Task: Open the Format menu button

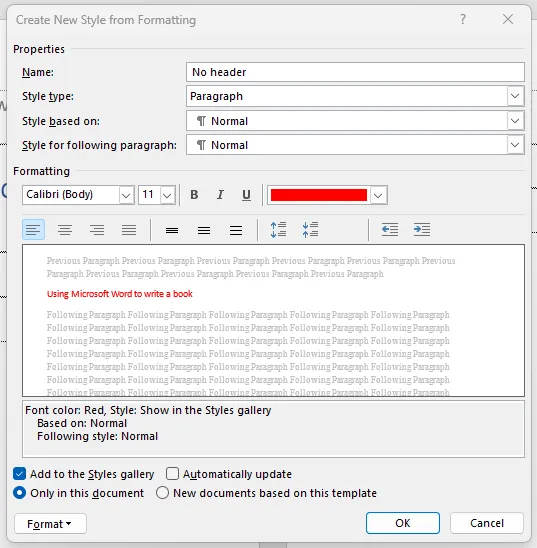Action: pyautogui.click(x=50, y=524)
